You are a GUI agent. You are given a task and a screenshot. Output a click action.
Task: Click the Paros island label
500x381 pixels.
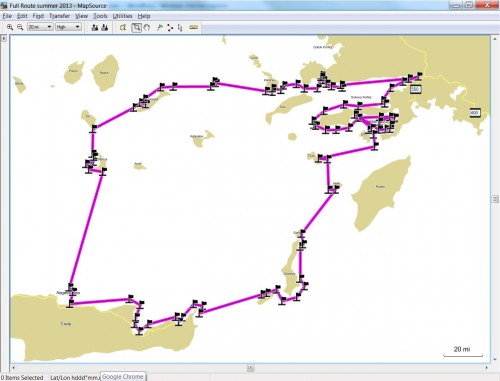tap(73, 71)
